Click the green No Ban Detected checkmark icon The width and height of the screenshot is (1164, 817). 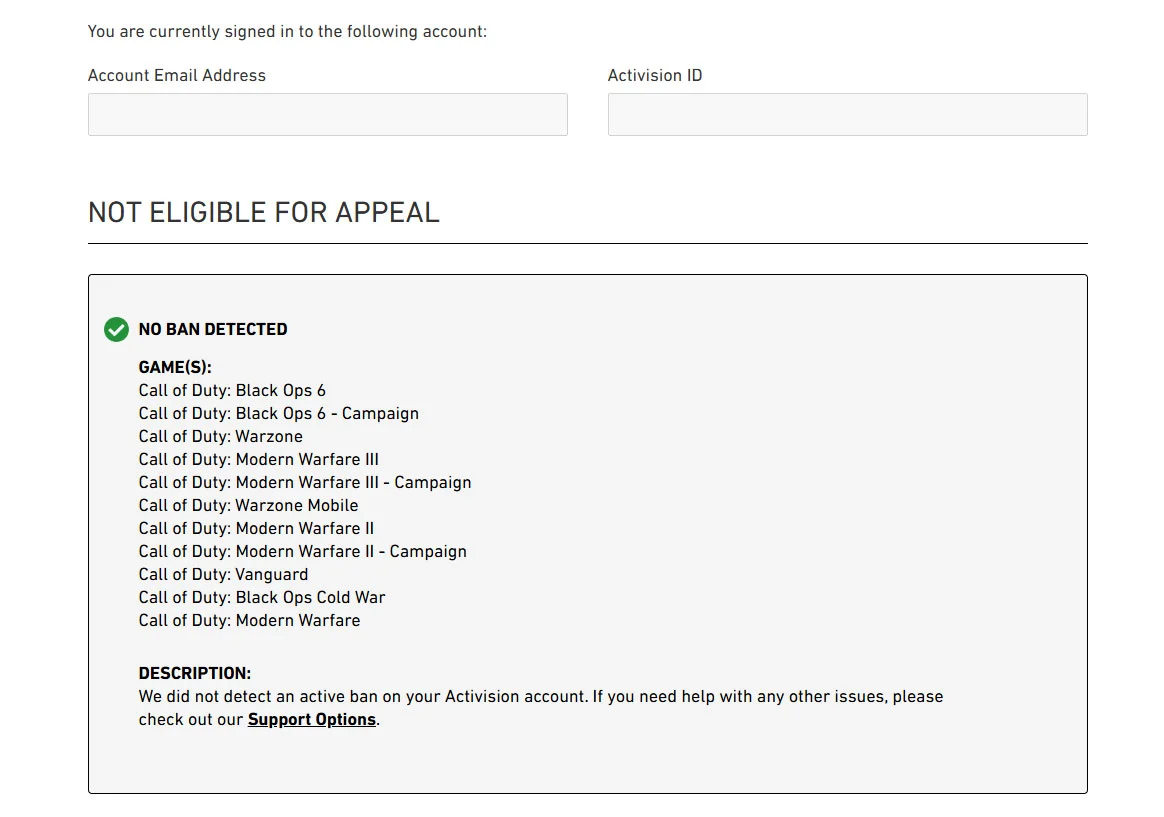pyautogui.click(x=116, y=329)
